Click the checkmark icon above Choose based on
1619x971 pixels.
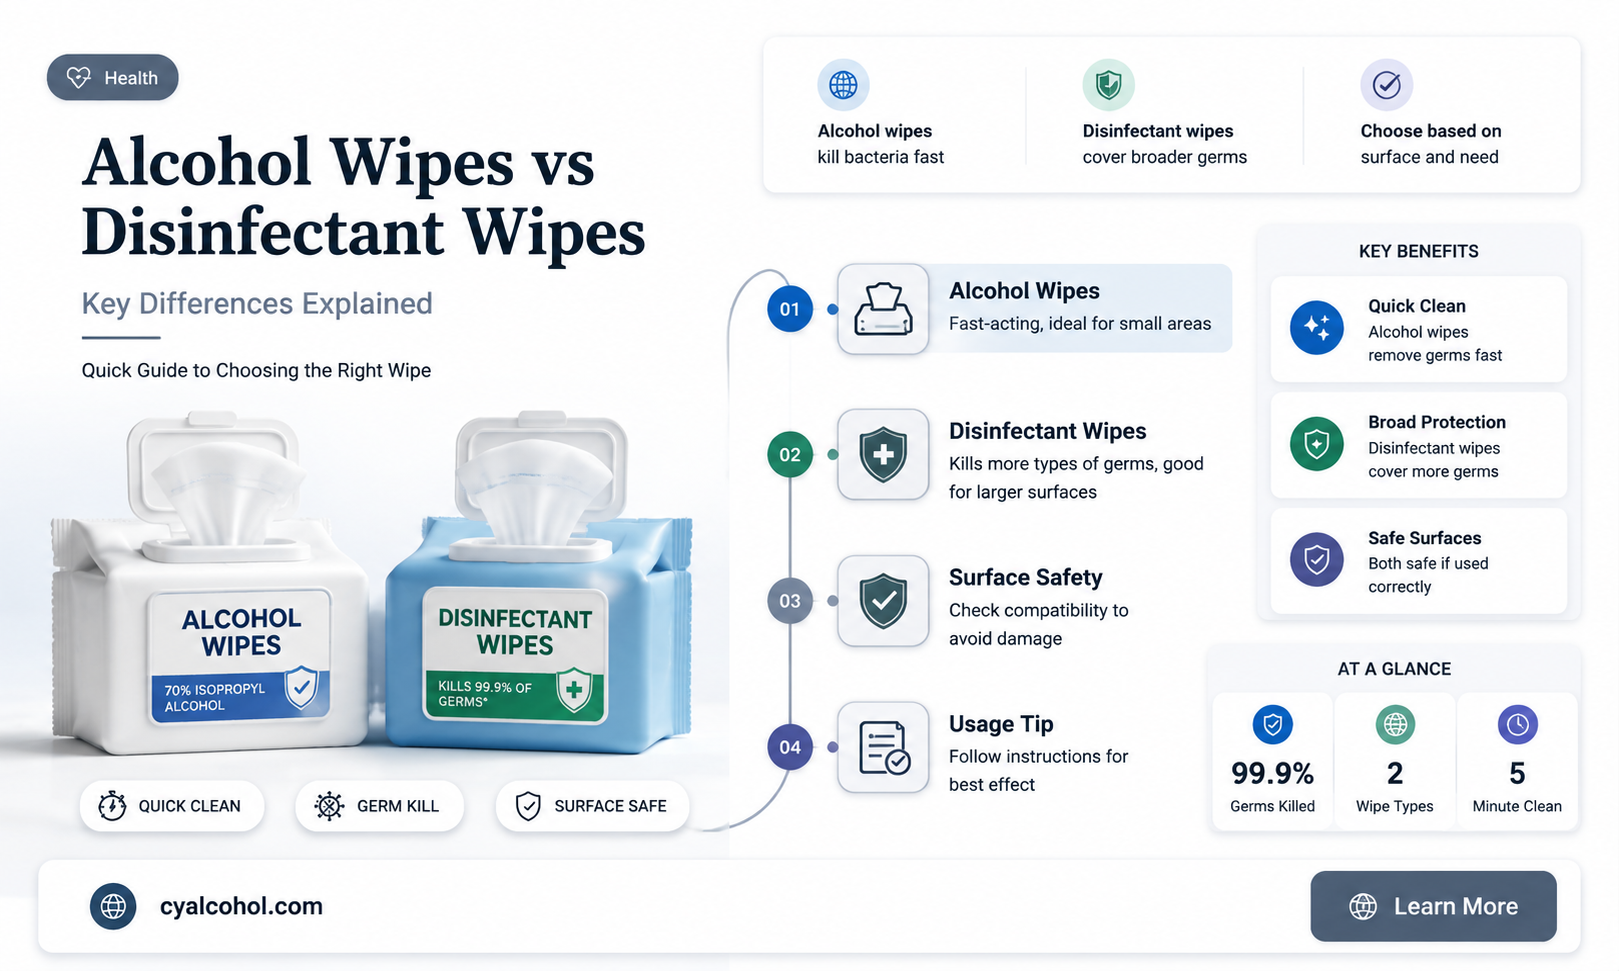(x=1386, y=85)
